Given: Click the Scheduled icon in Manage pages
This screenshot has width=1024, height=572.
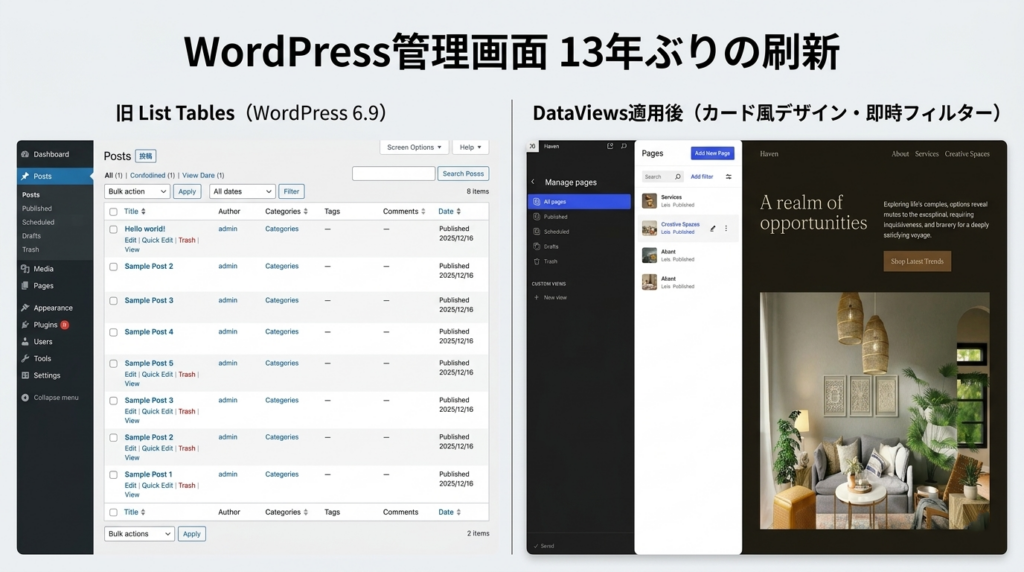Looking at the screenshot, I should point(537,232).
